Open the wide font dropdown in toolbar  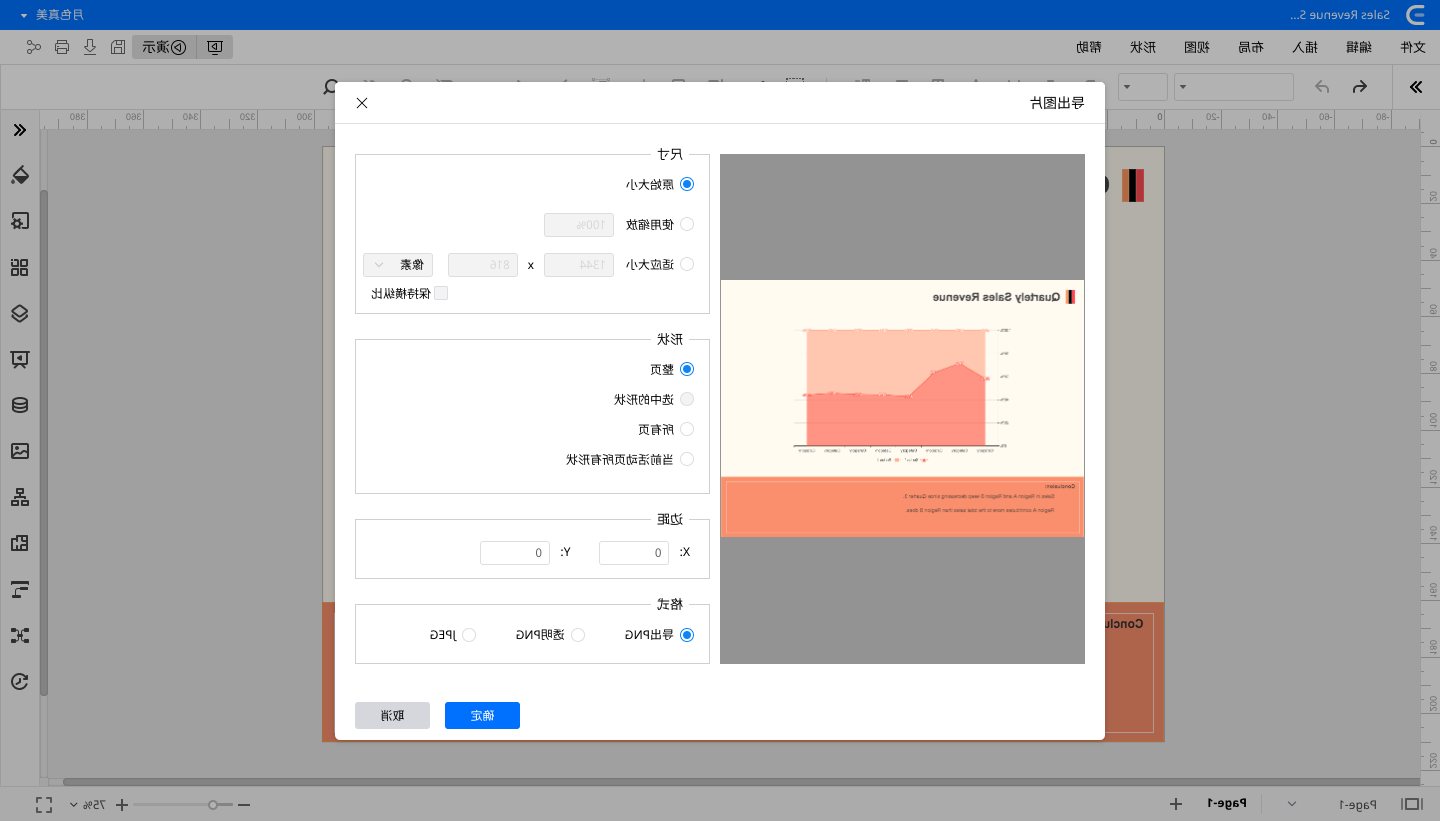(x=1233, y=87)
